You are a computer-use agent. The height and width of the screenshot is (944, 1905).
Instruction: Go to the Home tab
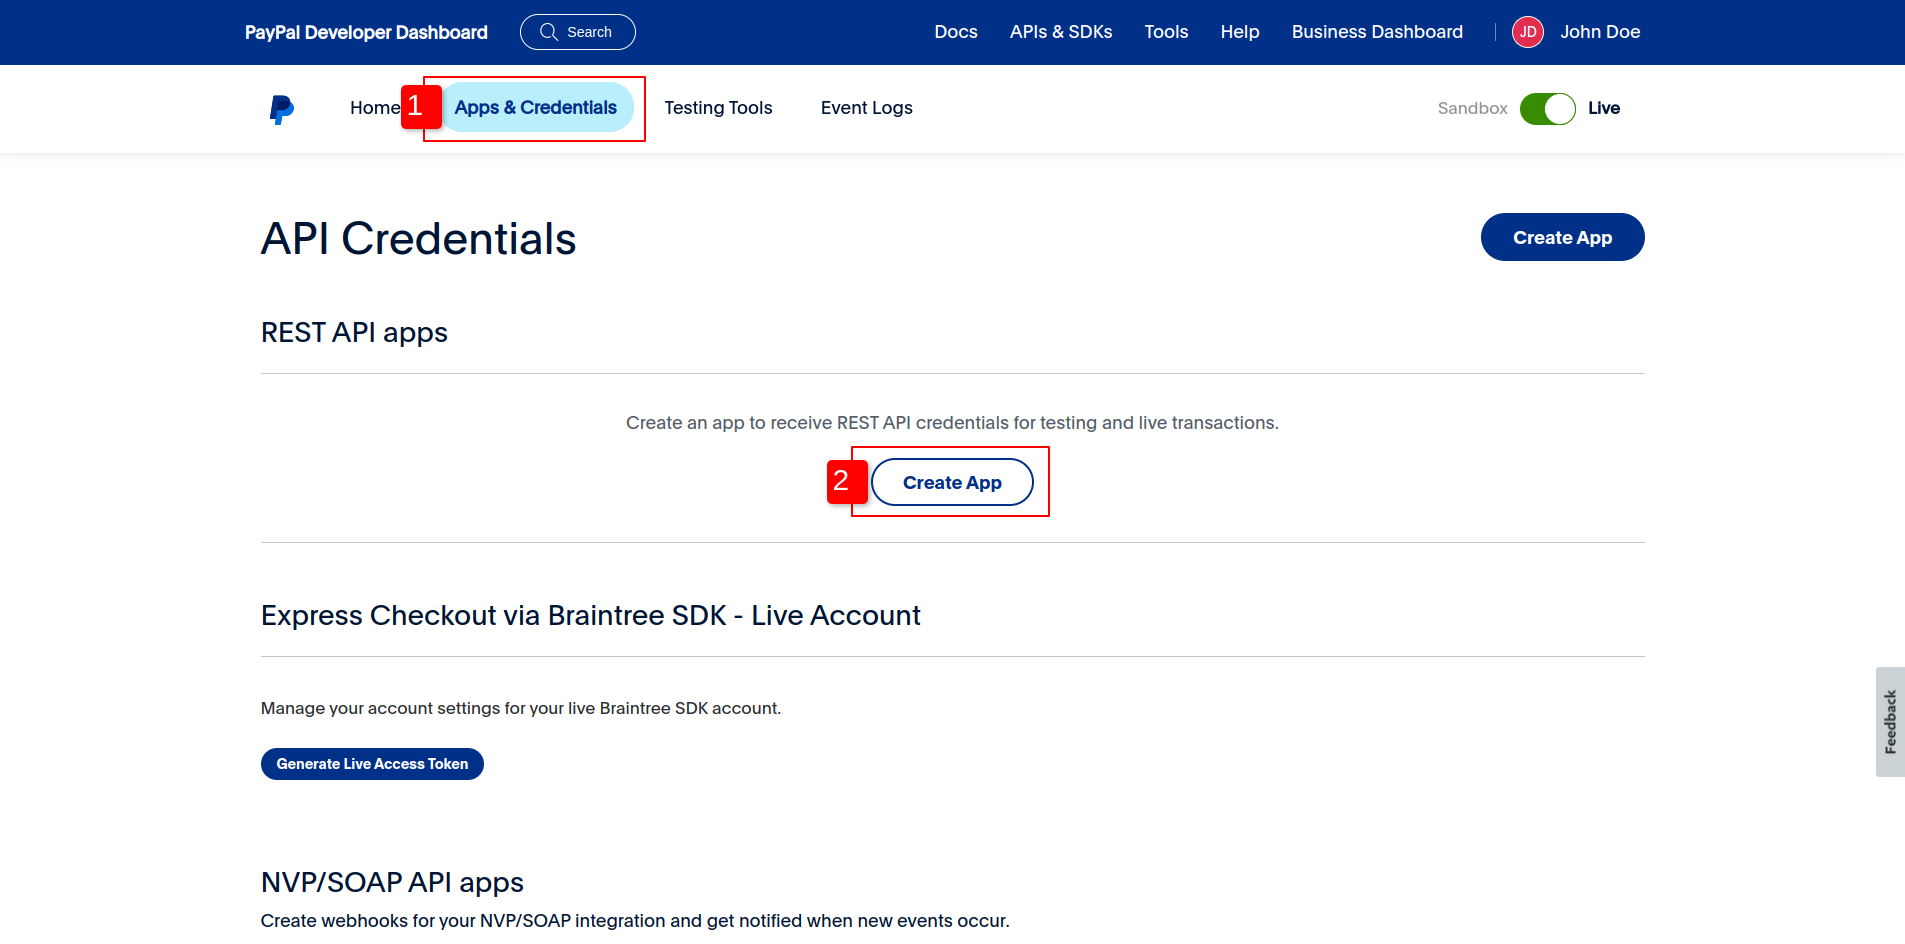point(375,107)
